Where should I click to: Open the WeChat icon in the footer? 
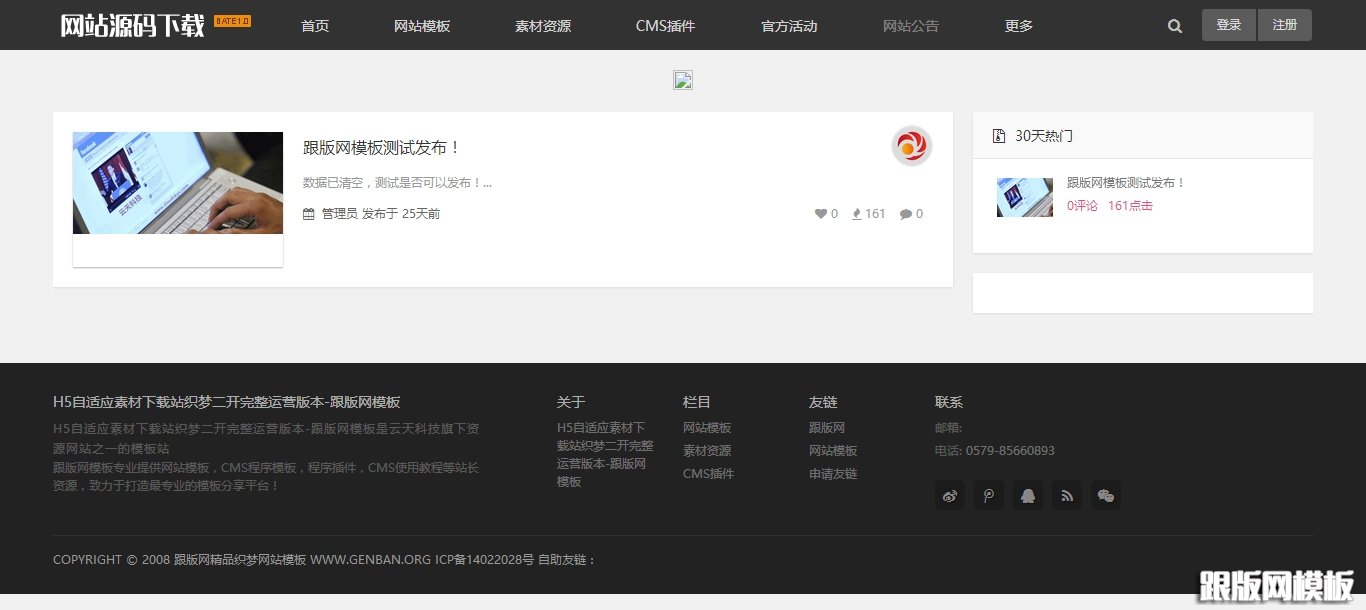(x=1105, y=495)
